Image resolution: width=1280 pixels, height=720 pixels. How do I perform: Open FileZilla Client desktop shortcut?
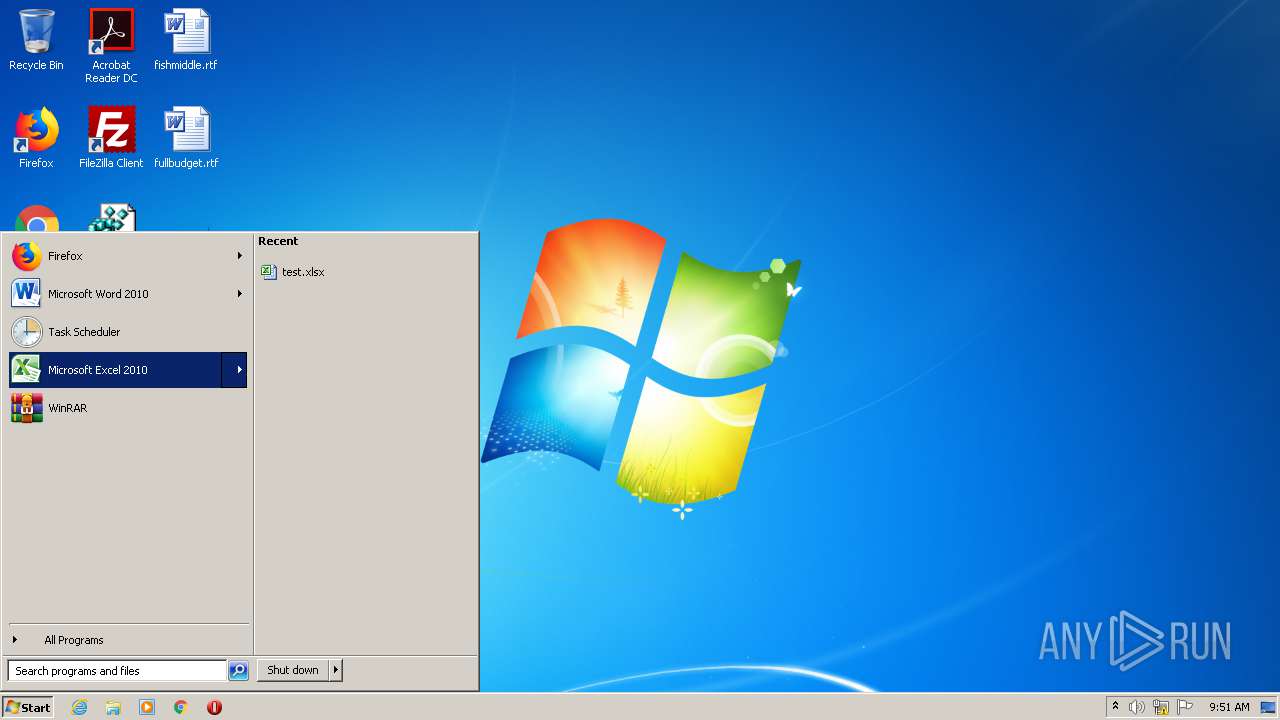[111, 138]
